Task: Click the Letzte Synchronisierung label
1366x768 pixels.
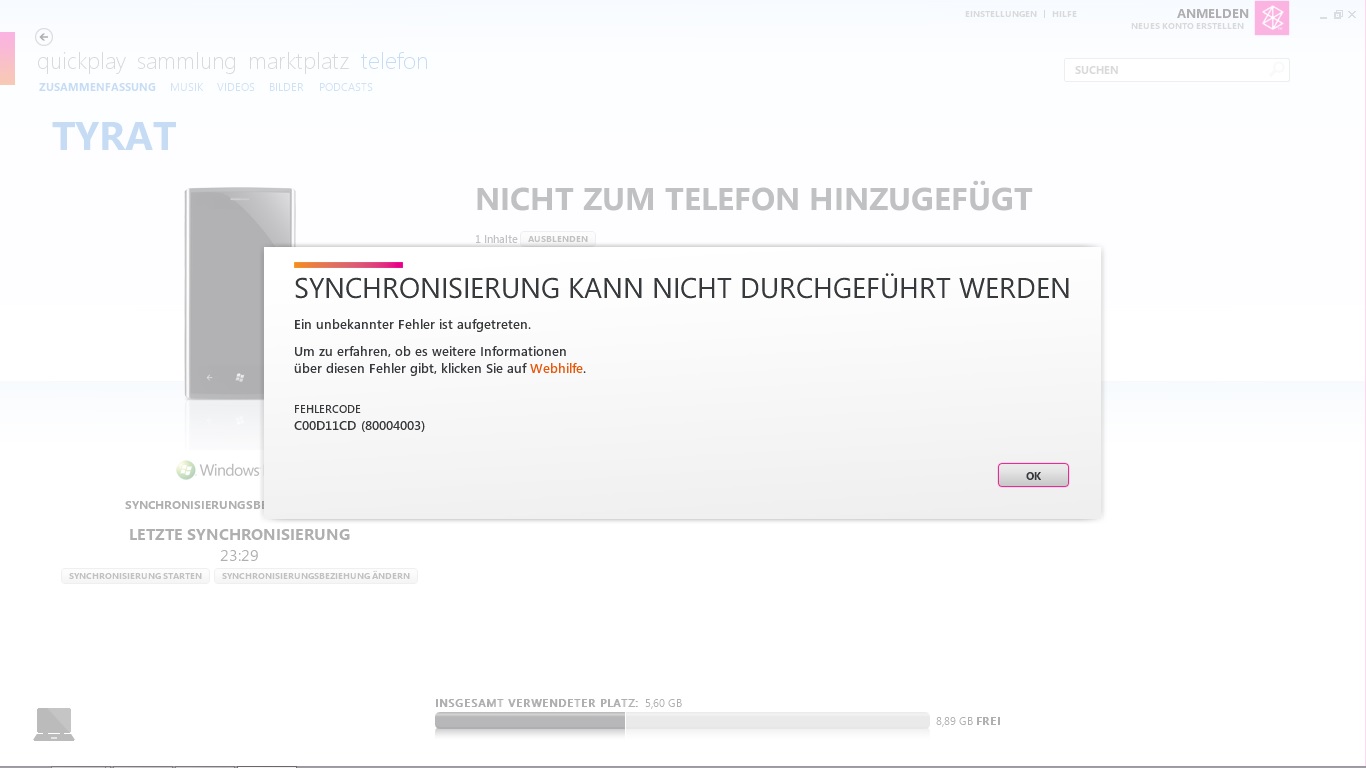Action: coord(239,534)
